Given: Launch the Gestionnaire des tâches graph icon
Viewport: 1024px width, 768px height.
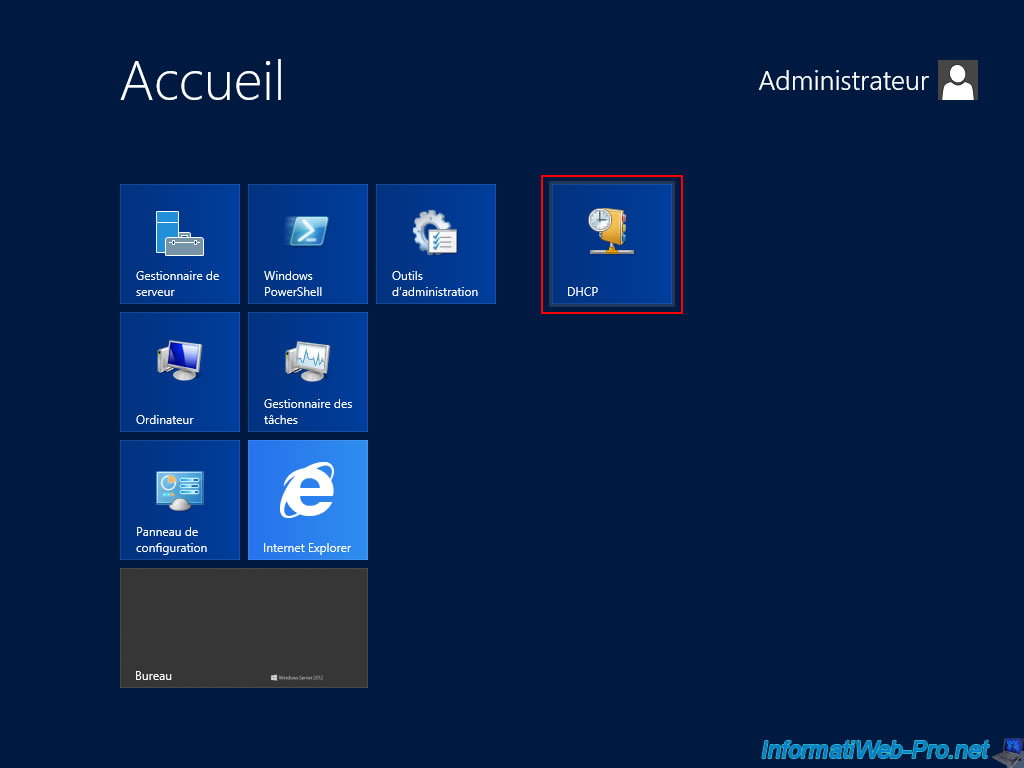Looking at the screenshot, I should (308, 359).
